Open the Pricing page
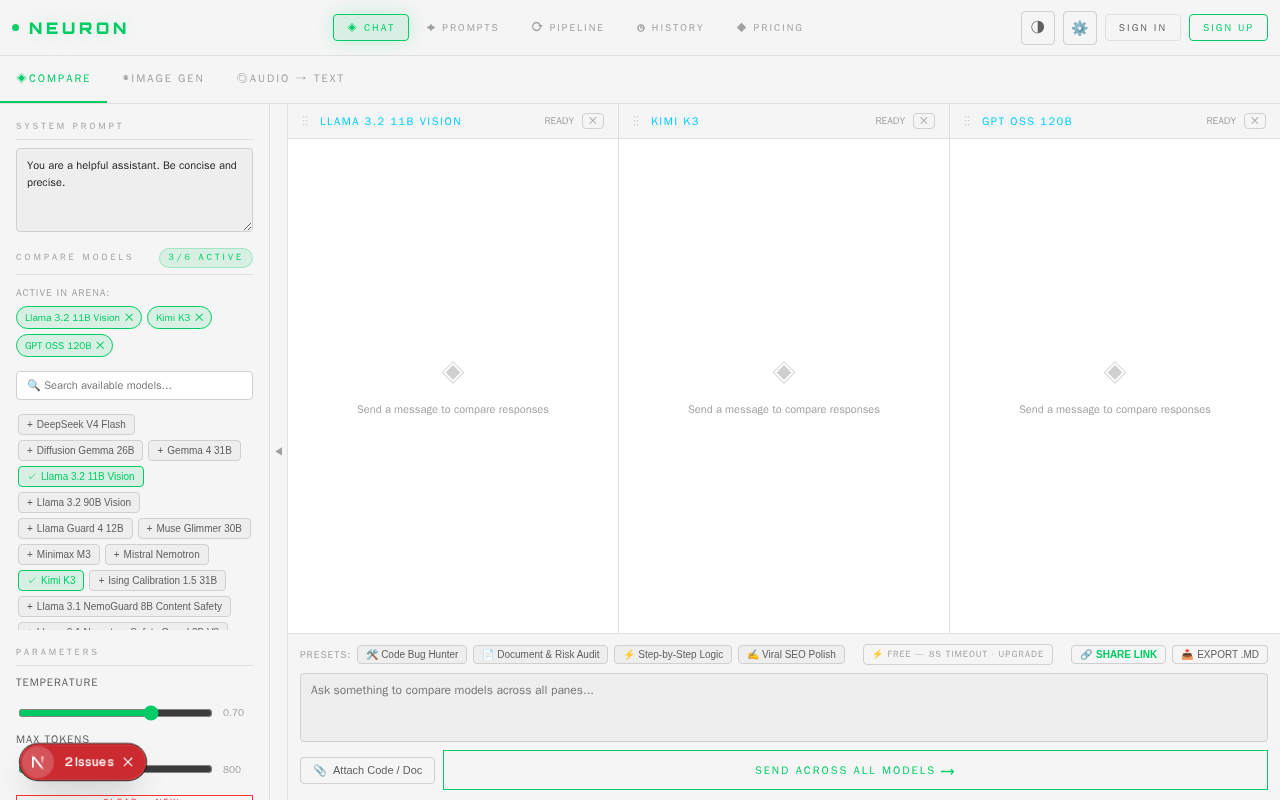This screenshot has width=1280, height=800. tap(770, 28)
